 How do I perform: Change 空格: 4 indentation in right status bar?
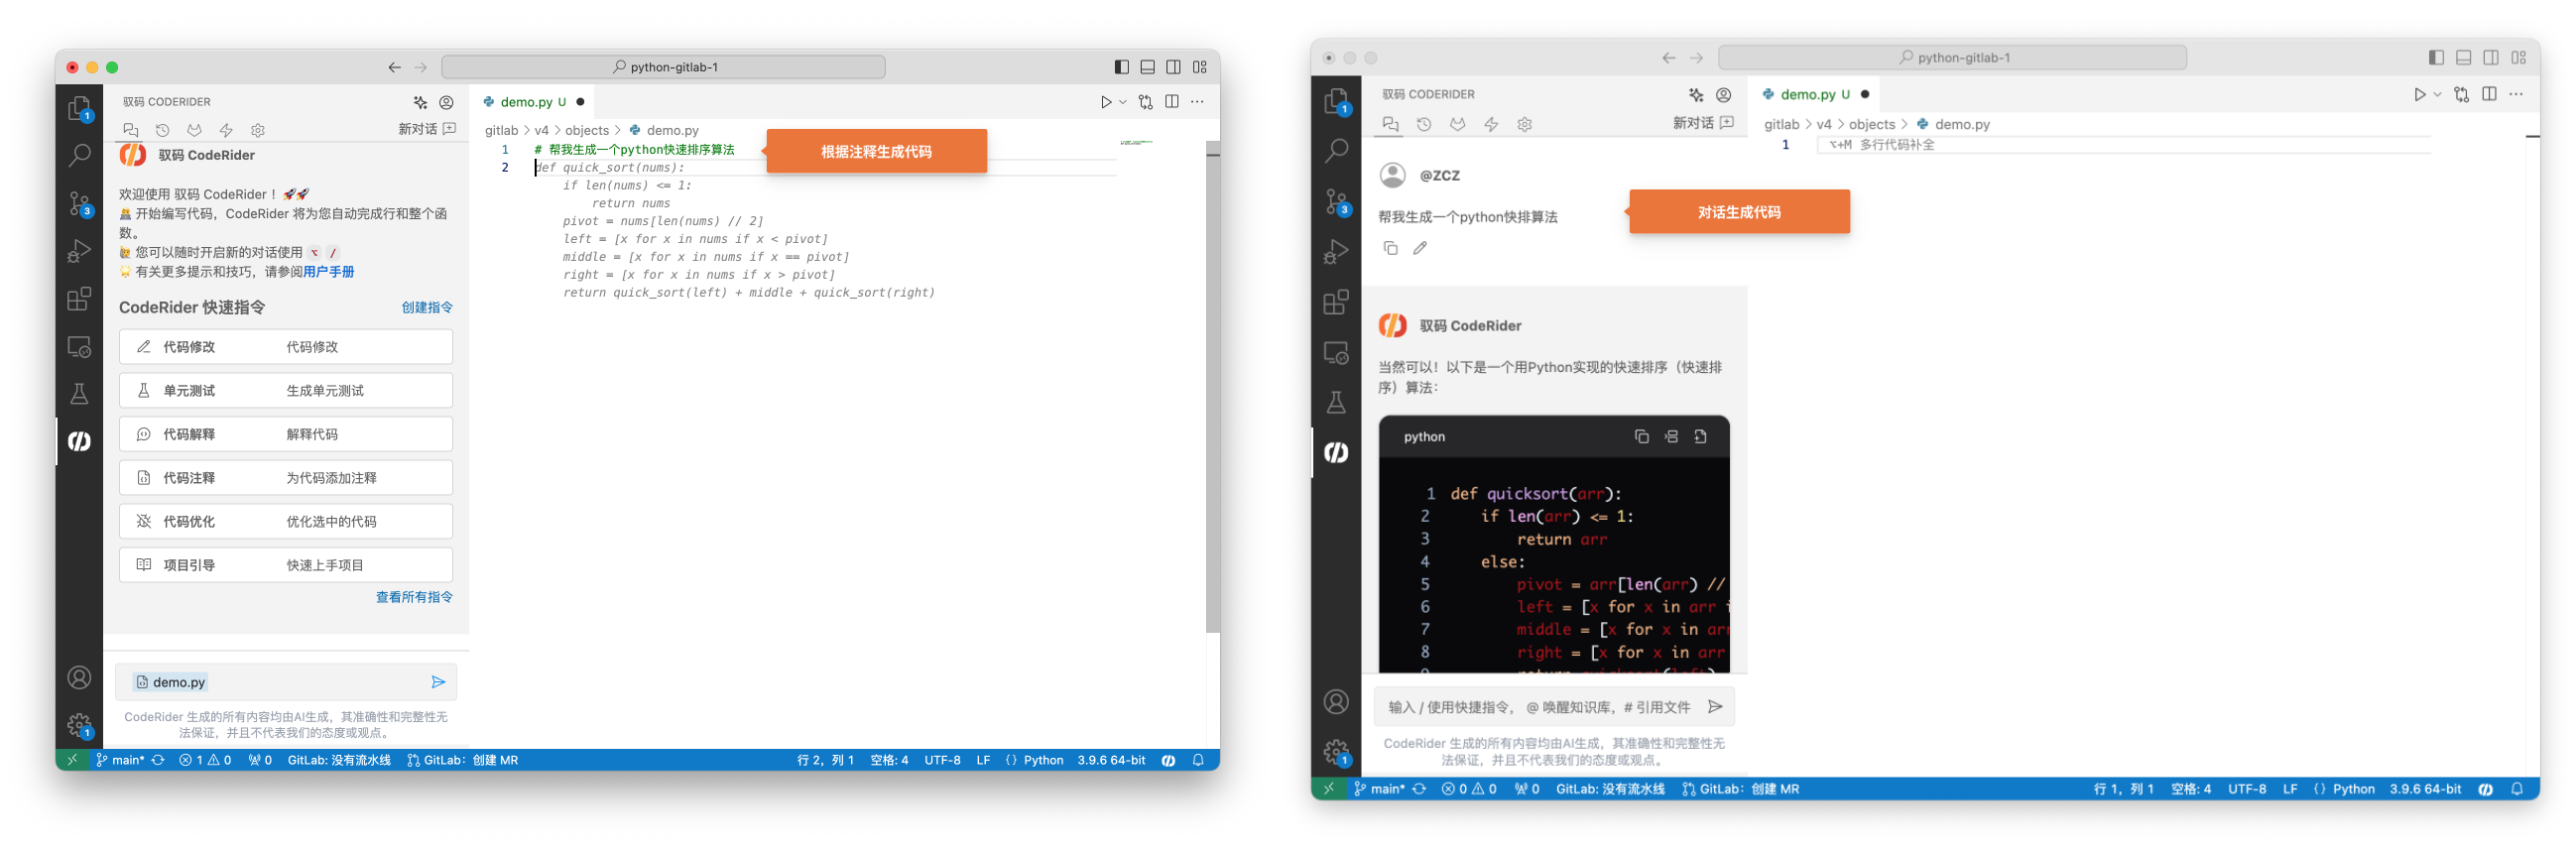click(2190, 790)
